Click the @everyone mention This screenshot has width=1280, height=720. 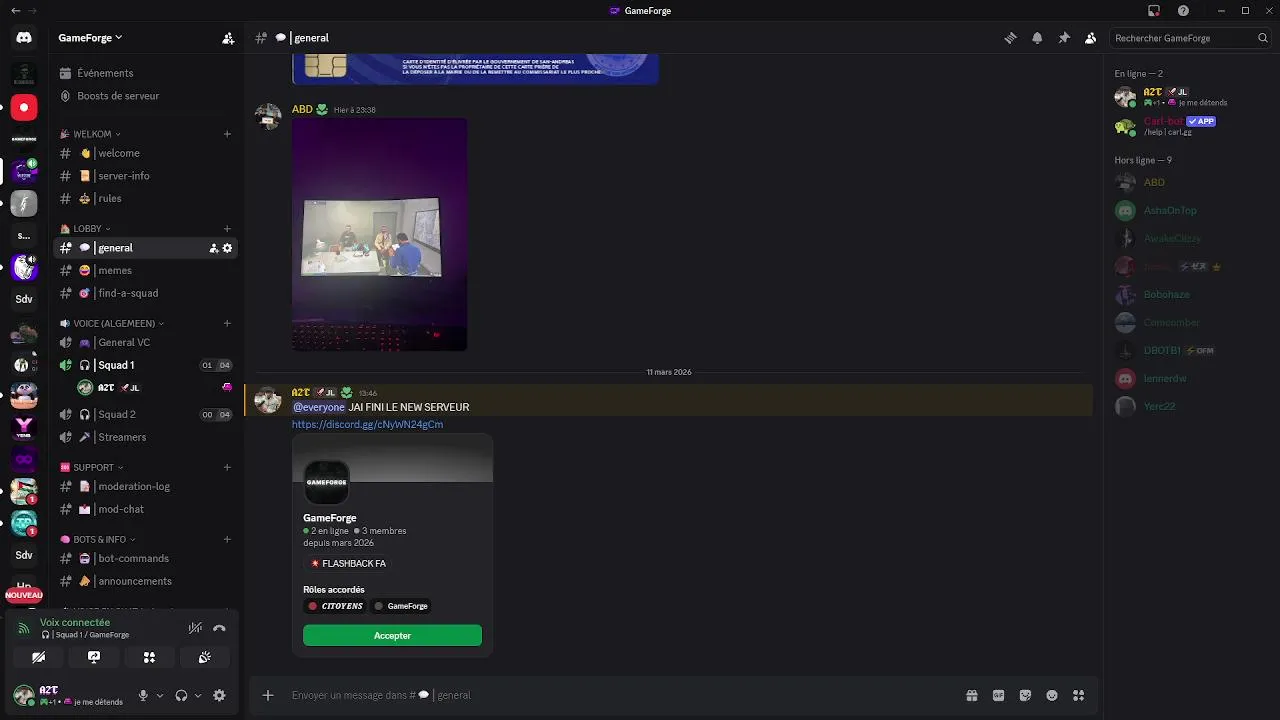point(318,407)
